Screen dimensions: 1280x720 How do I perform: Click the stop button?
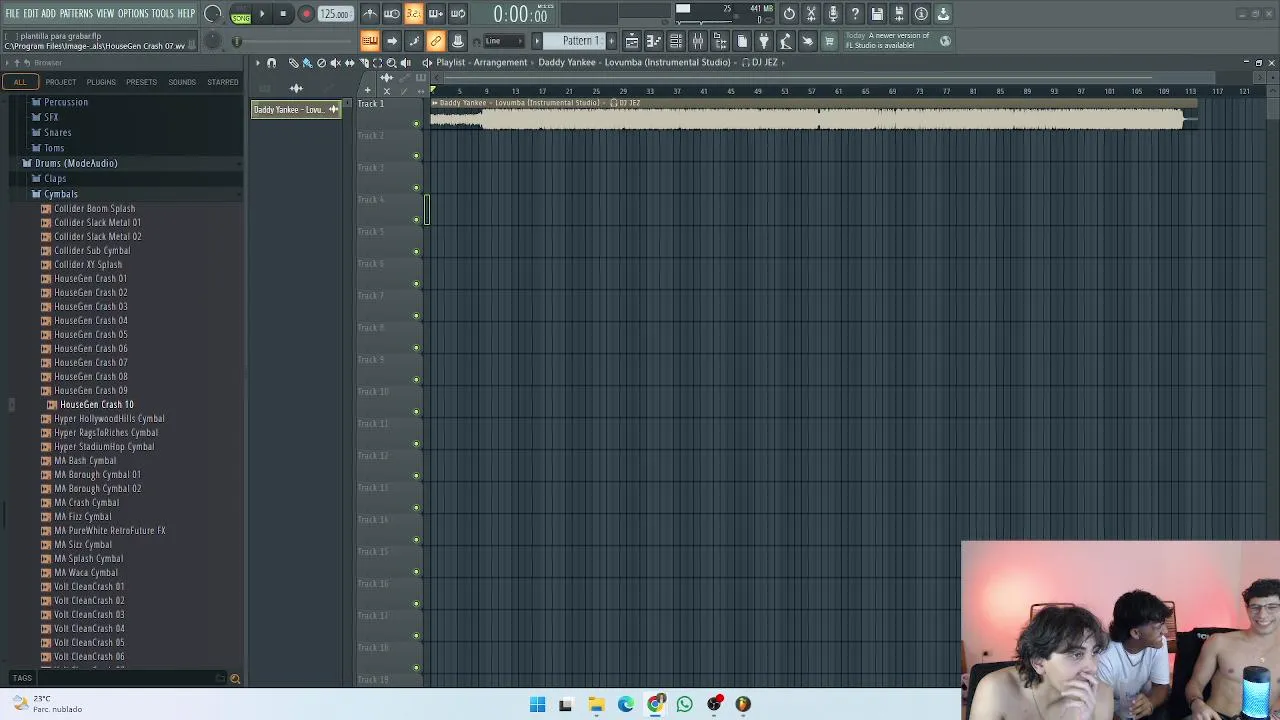pos(284,14)
